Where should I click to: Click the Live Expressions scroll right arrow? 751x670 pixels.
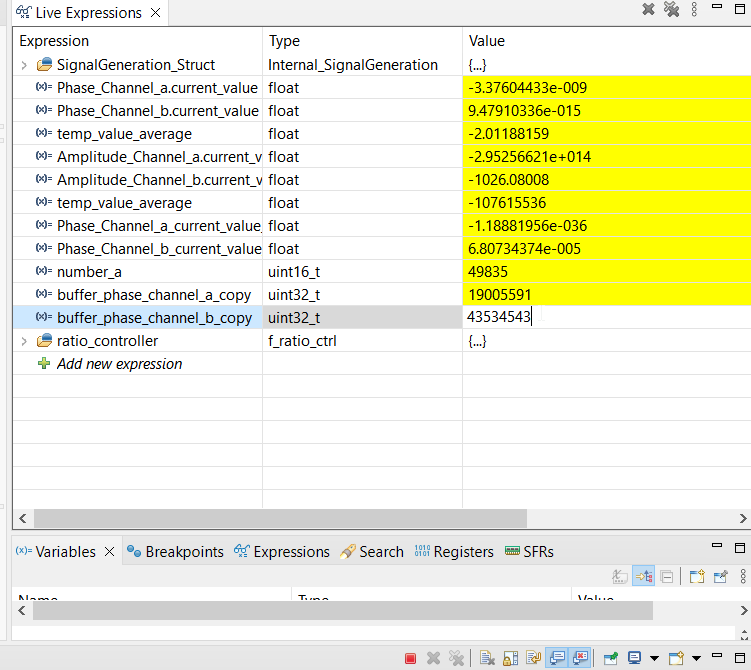(743, 518)
